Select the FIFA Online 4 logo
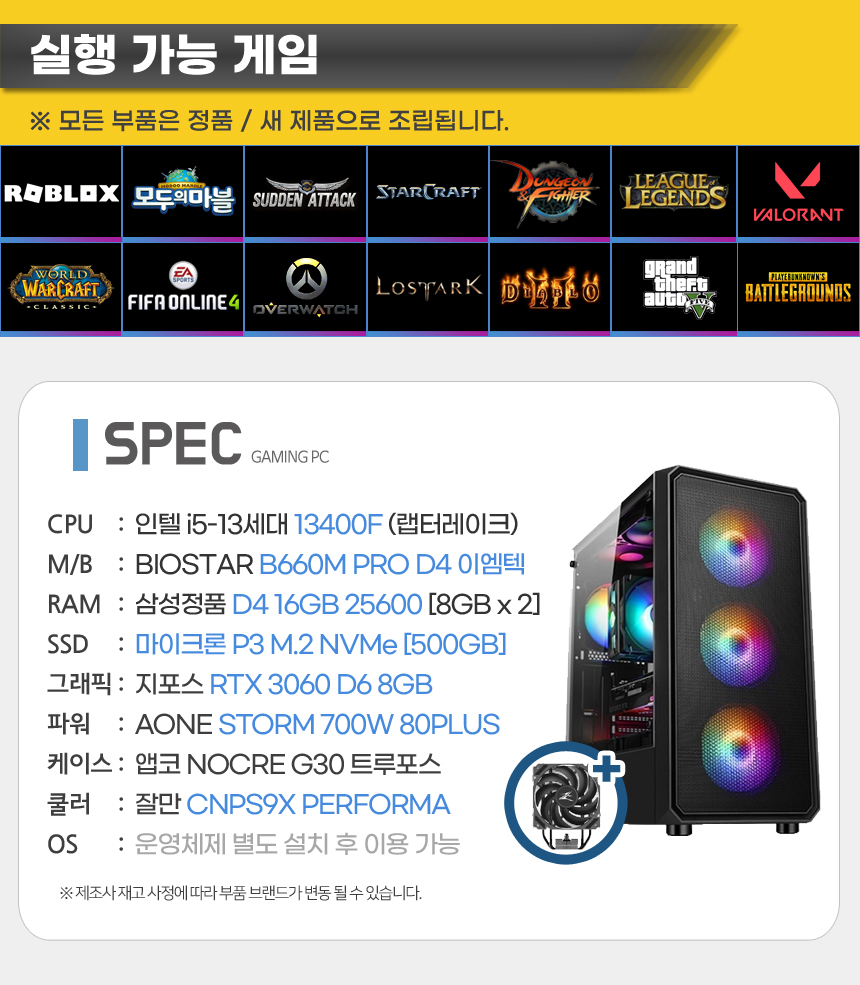 [183, 288]
